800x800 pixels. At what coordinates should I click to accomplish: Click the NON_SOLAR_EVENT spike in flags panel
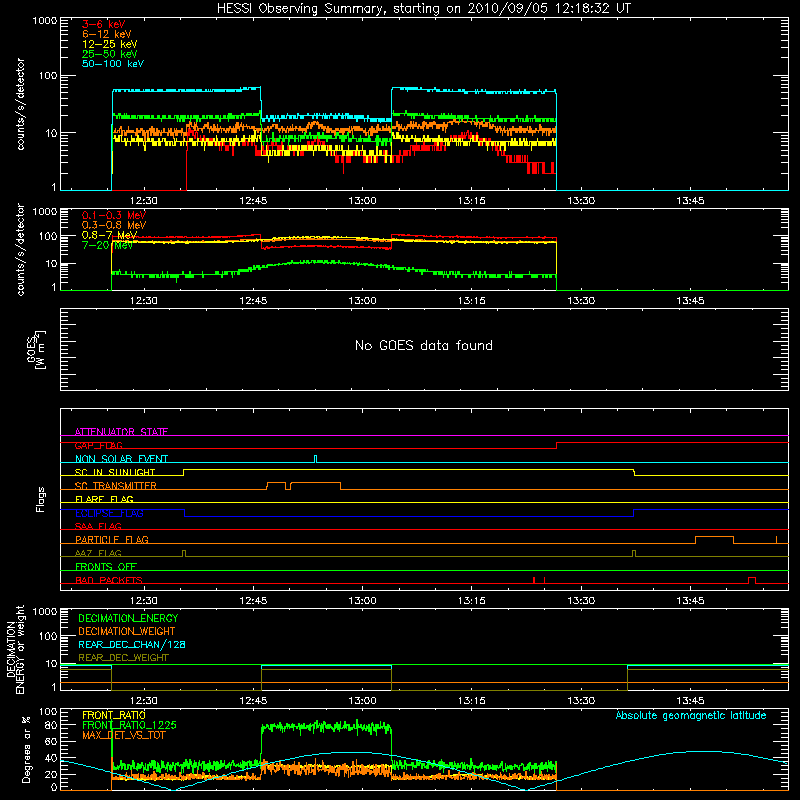(315, 459)
